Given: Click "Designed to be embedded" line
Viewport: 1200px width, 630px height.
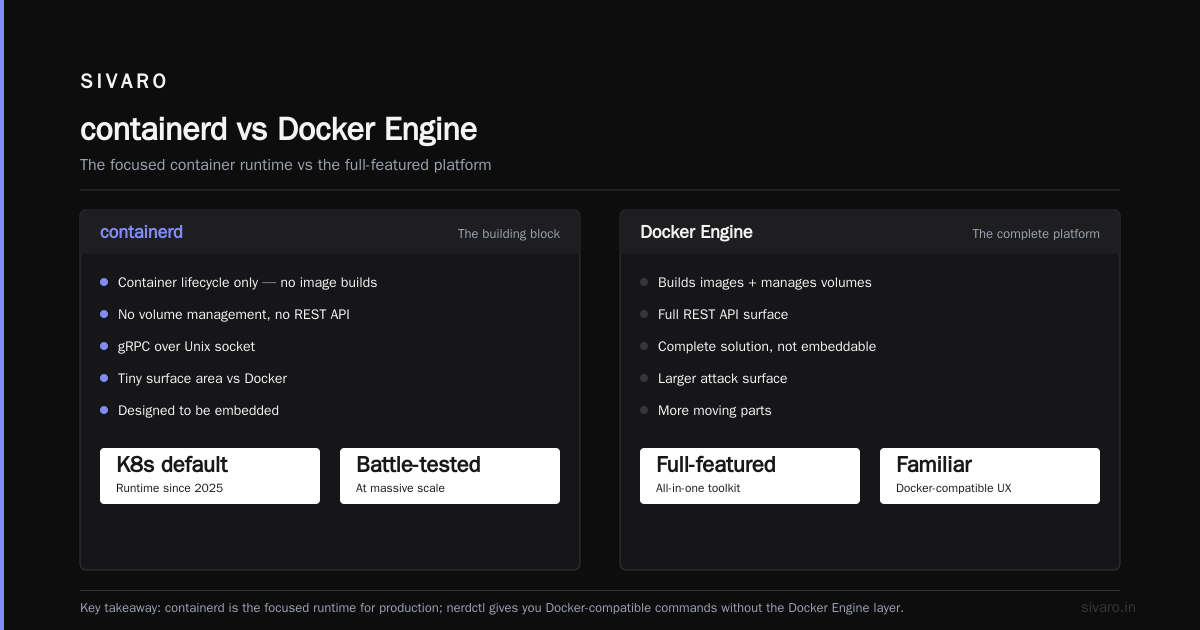Looking at the screenshot, I should coord(198,410).
